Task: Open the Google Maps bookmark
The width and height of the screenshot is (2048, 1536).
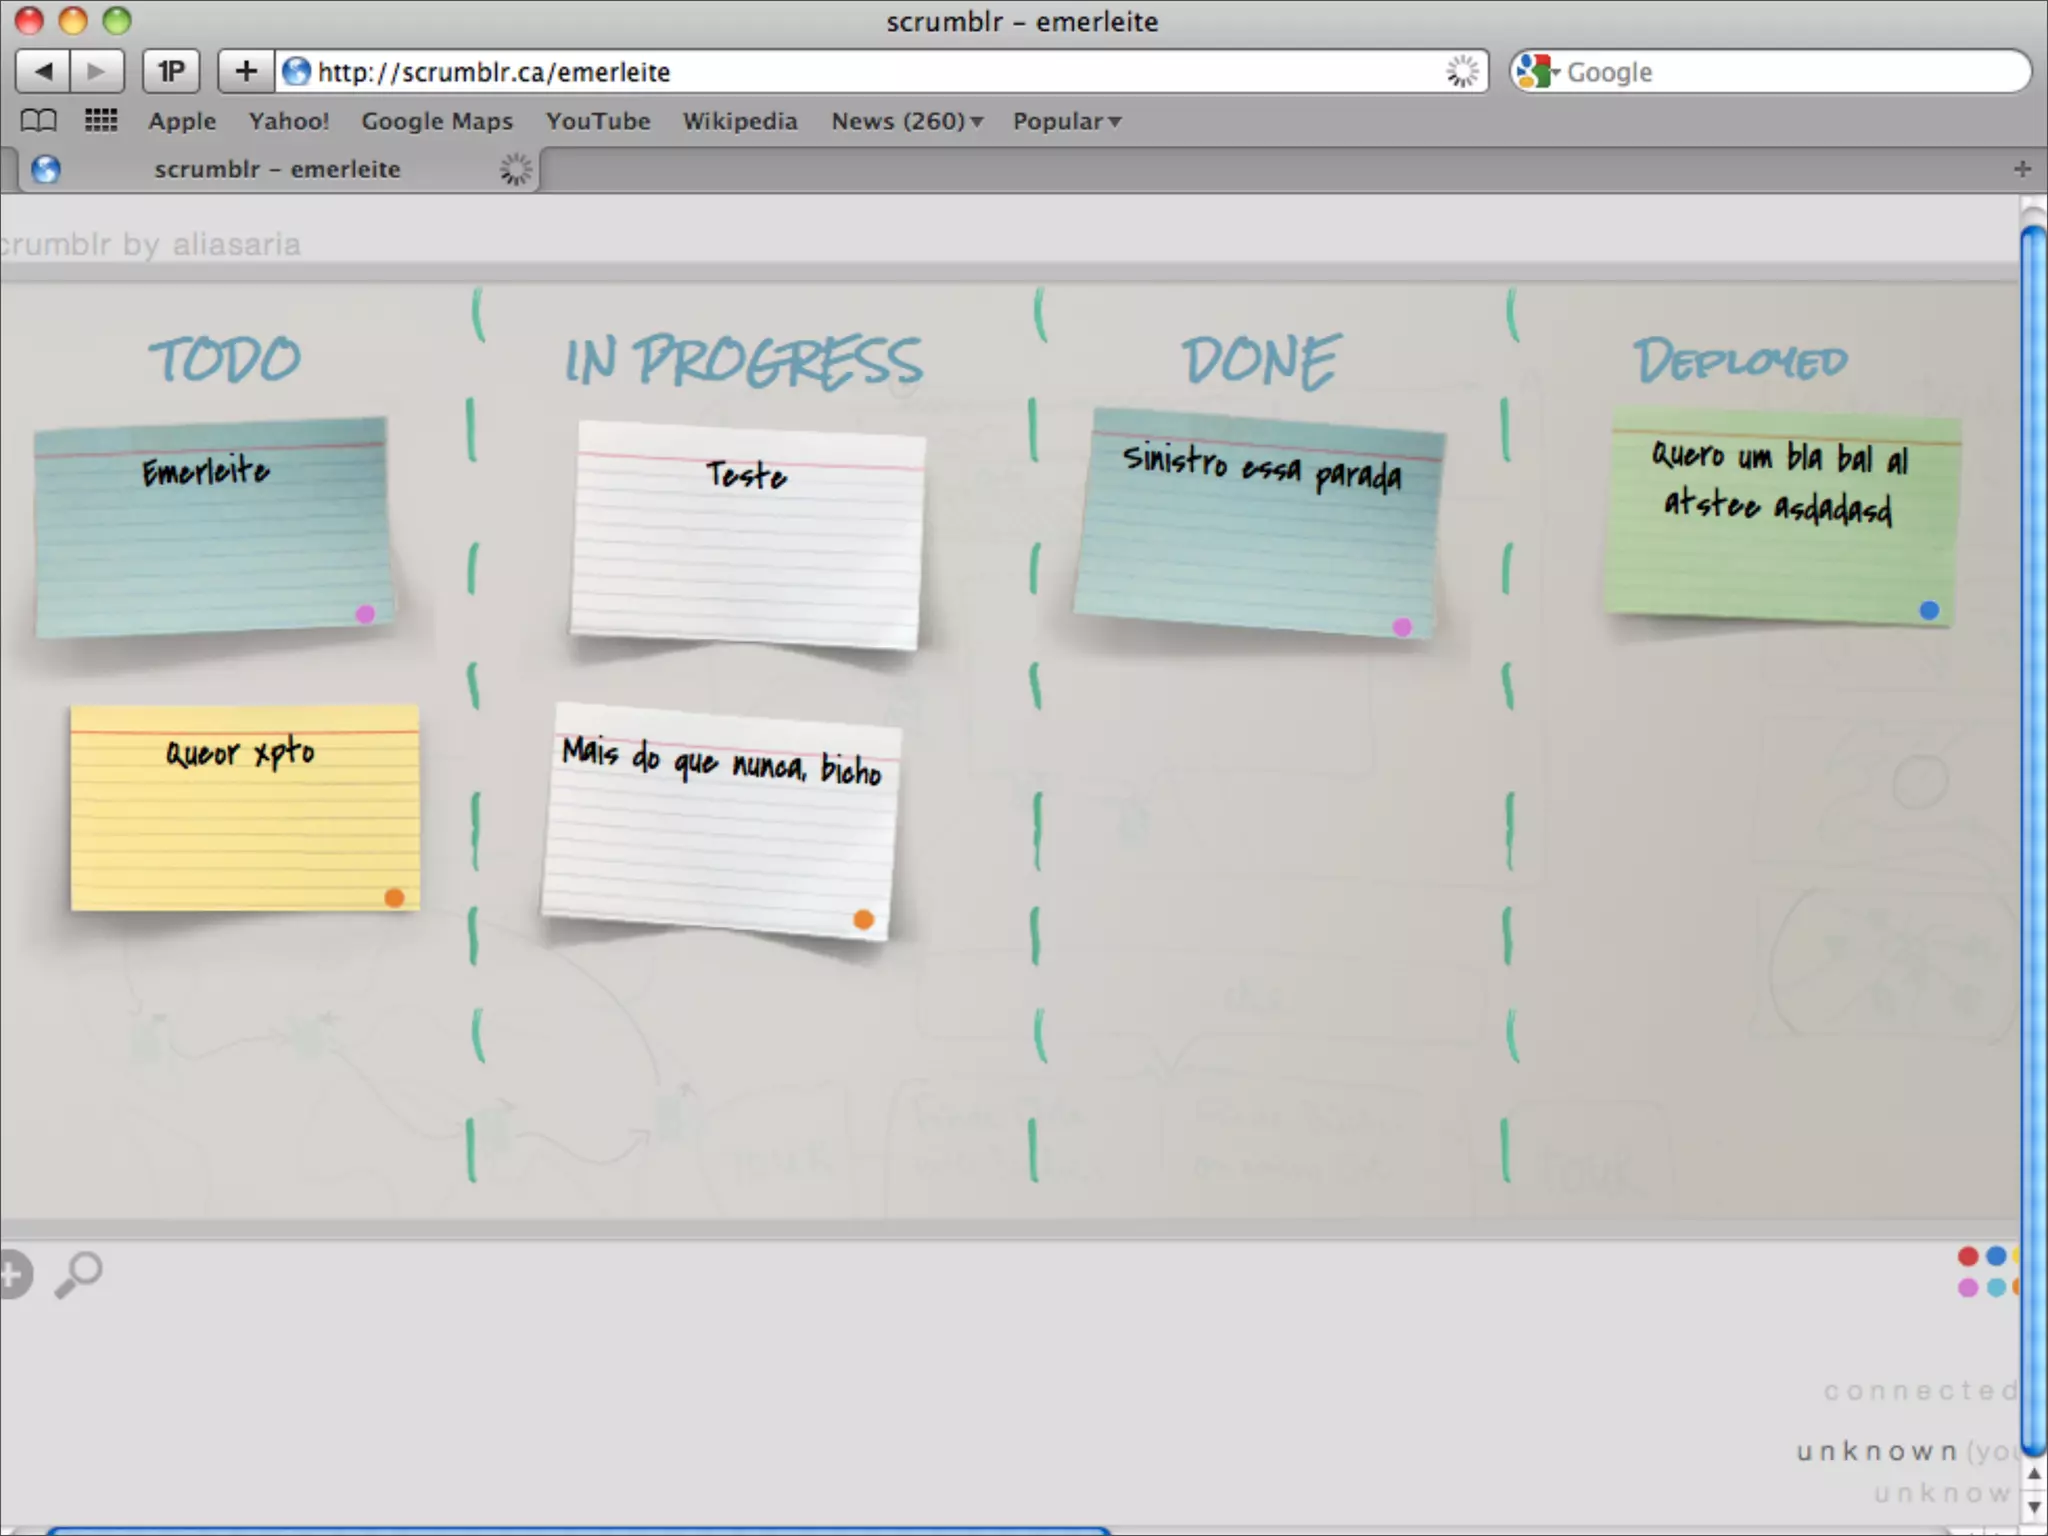Action: coord(437,121)
